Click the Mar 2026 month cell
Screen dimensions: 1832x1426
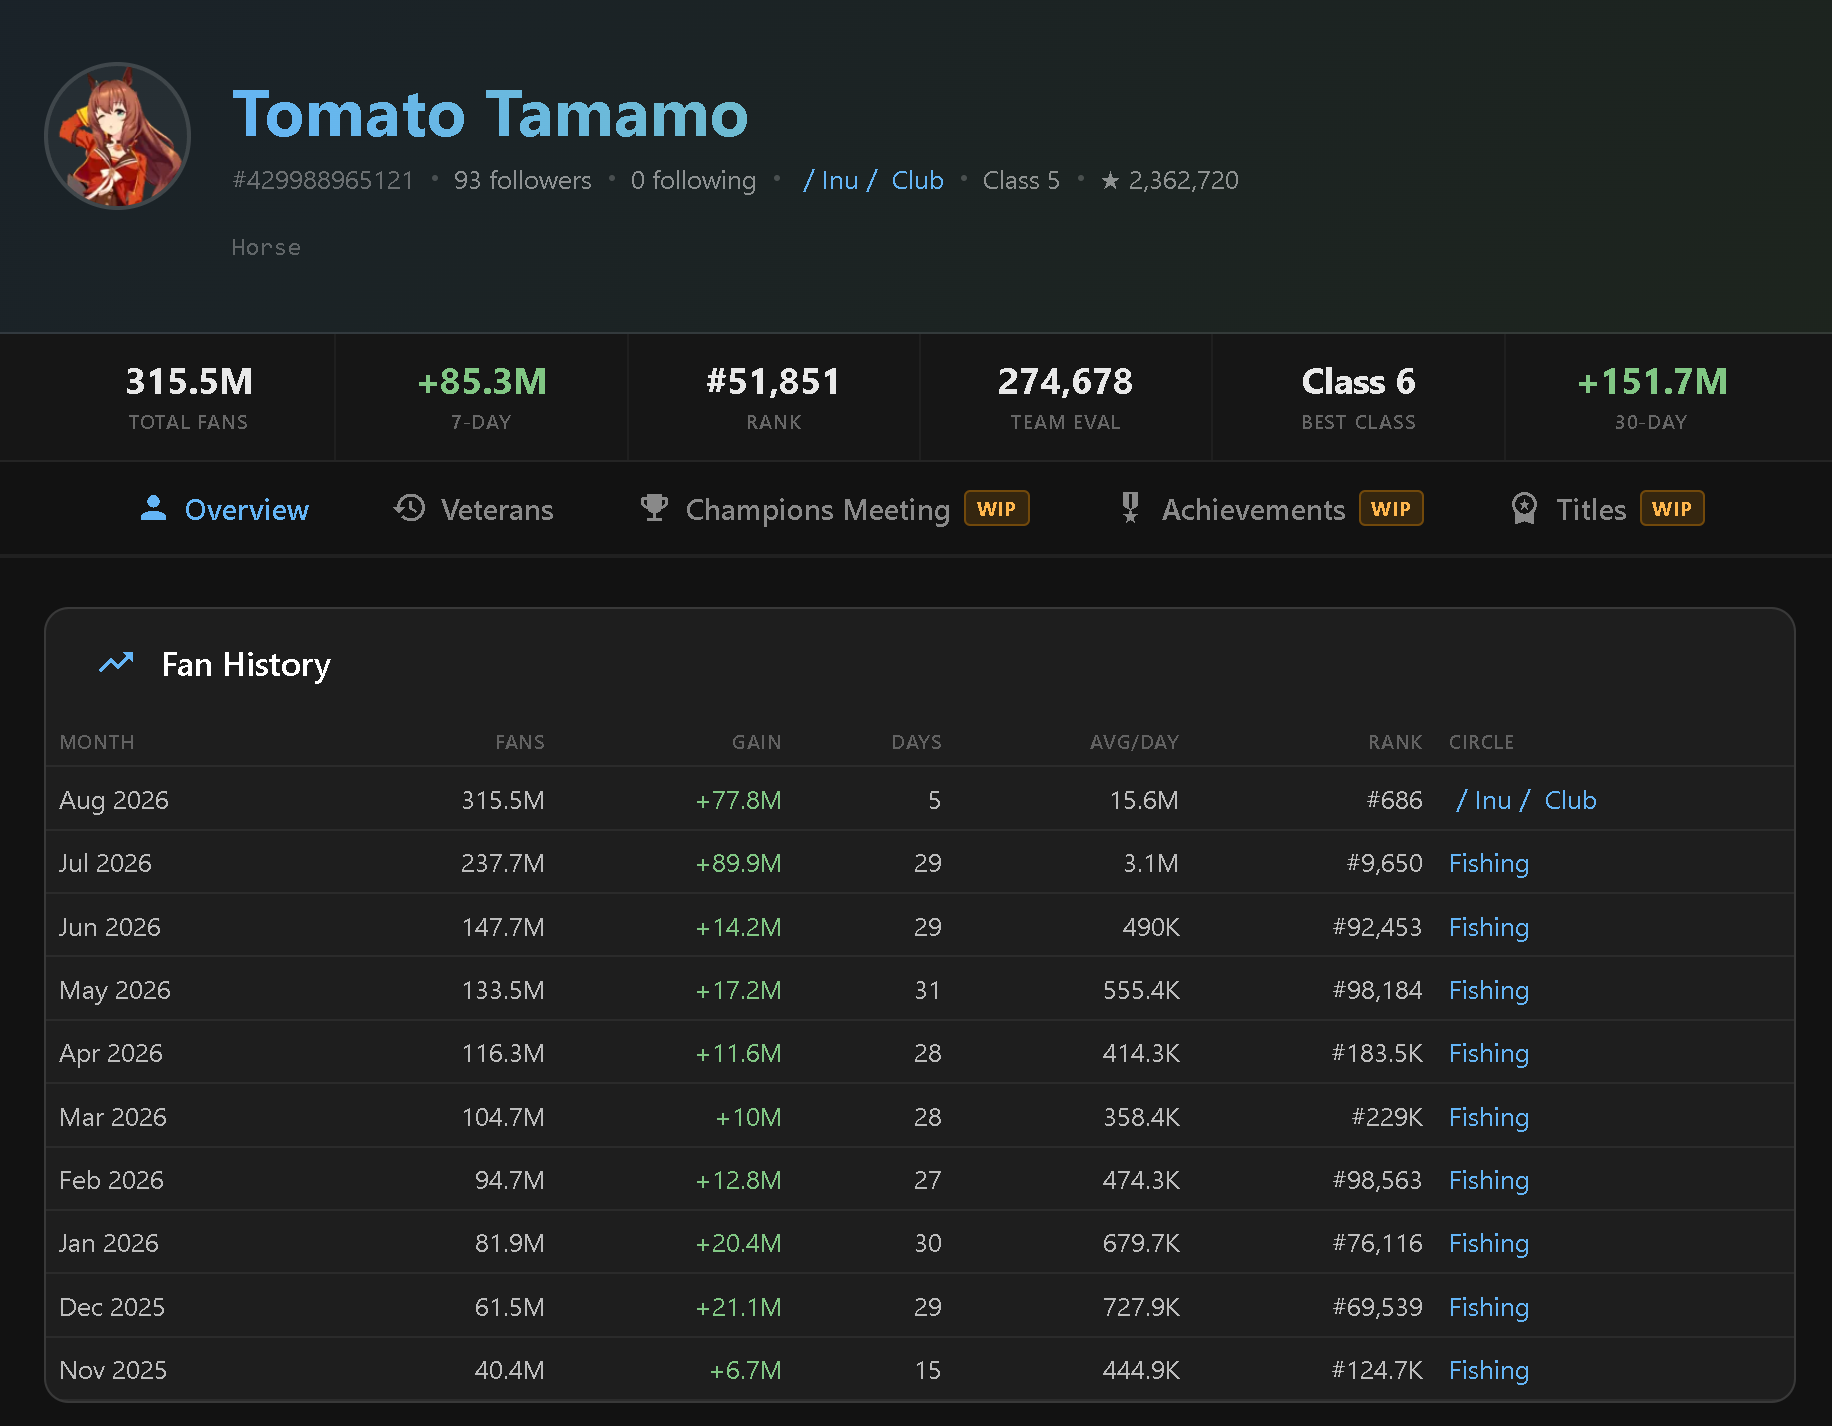click(113, 1117)
